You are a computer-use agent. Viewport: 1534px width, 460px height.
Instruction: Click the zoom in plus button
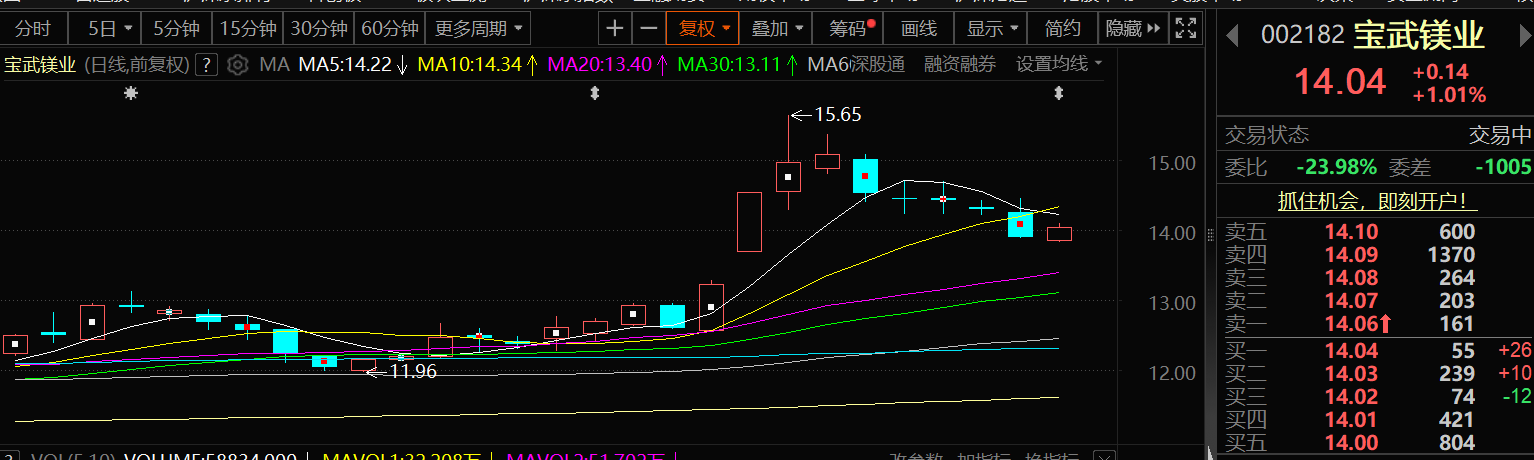(x=614, y=28)
